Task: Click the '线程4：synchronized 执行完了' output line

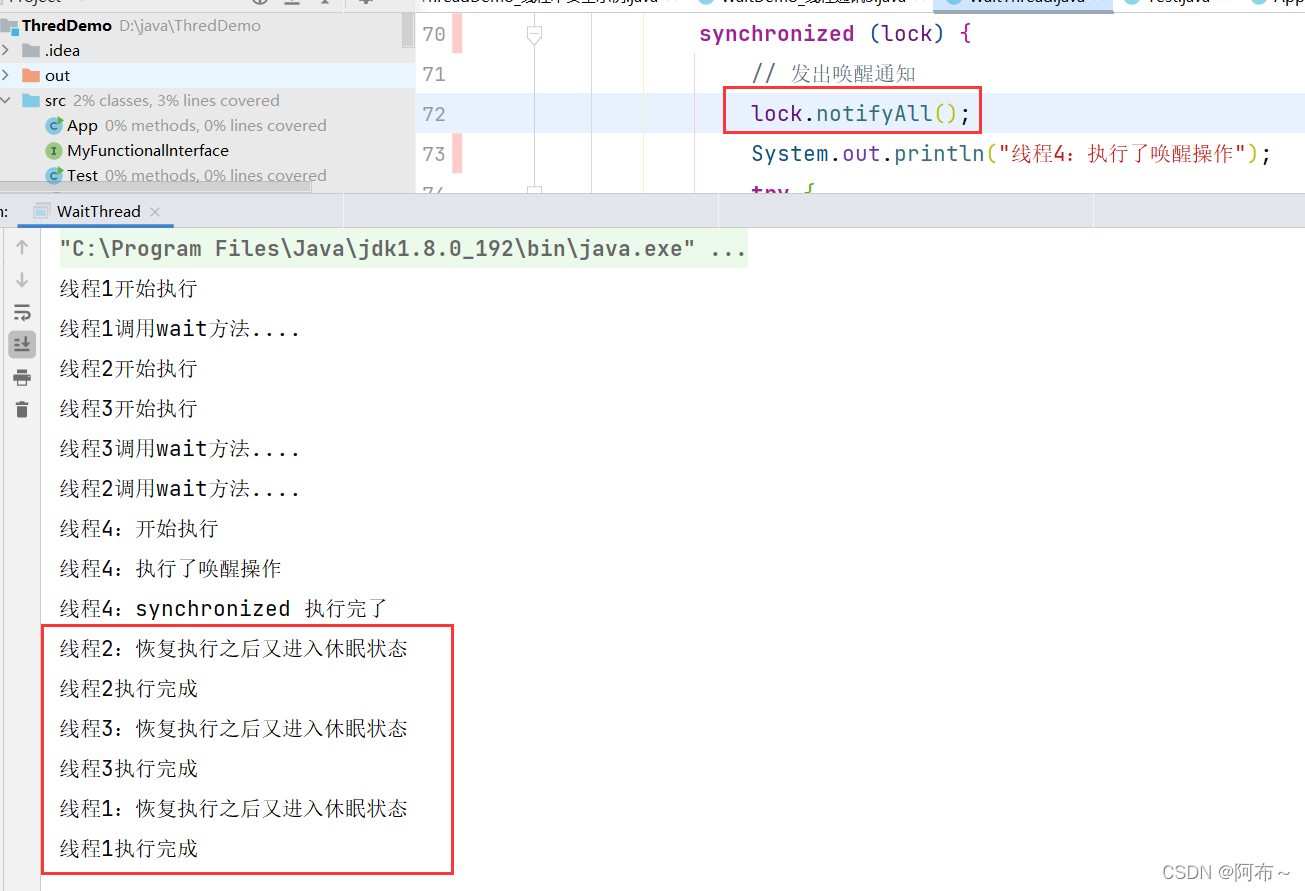Action: 223,609
